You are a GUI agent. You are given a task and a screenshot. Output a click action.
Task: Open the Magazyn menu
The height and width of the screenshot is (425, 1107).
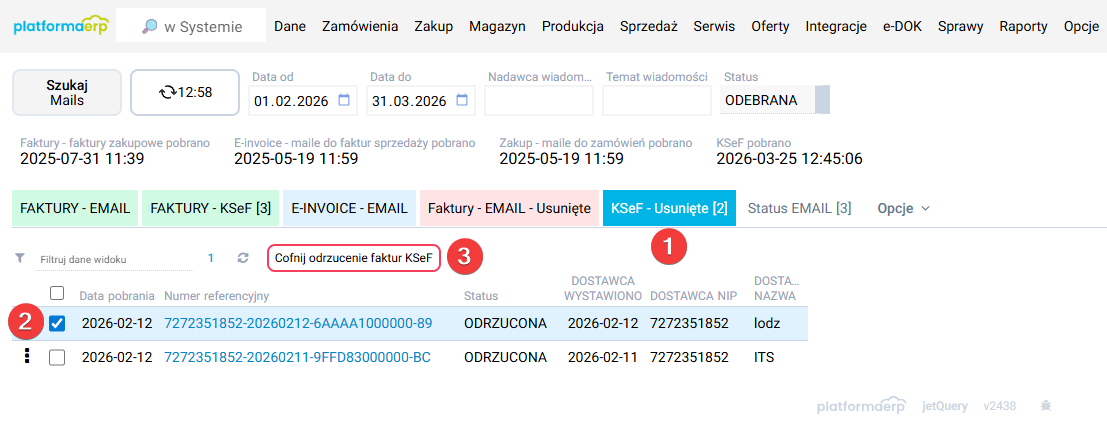[497, 27]
